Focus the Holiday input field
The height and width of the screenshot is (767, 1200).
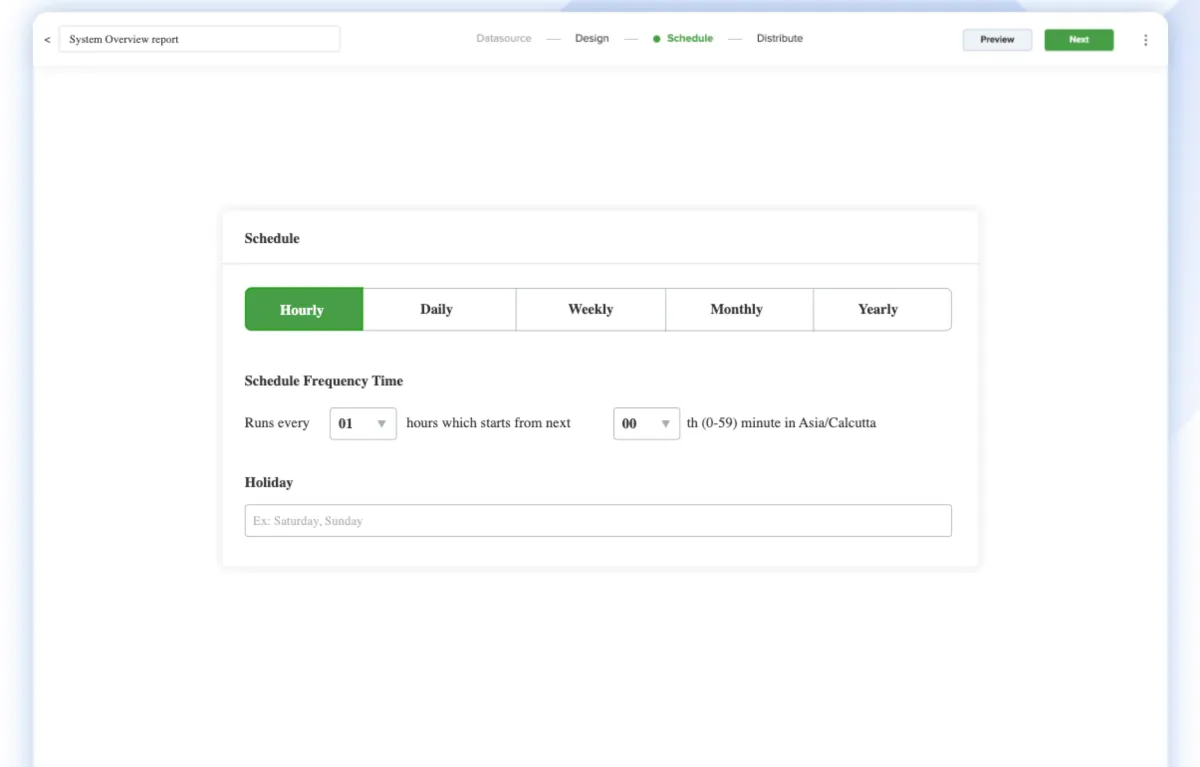pos(598,521)
